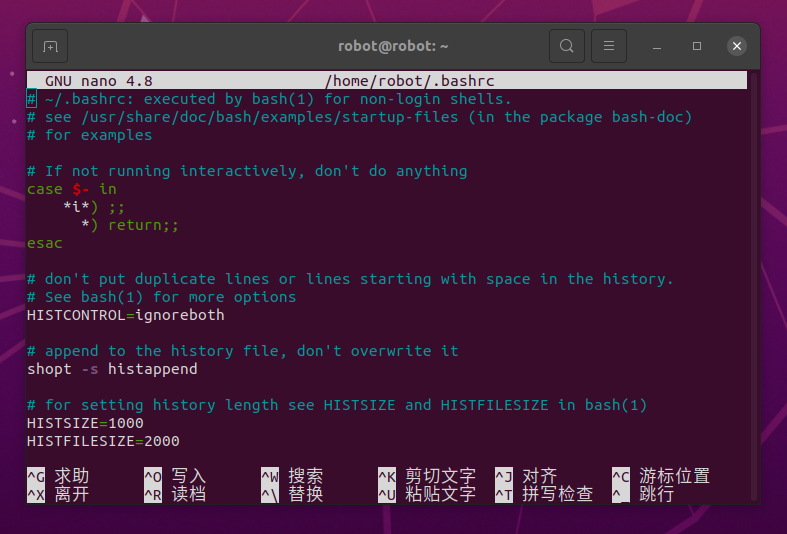Click the 'case $- in' line
This screenshot has height=534, width=787.
coord(72,189)
